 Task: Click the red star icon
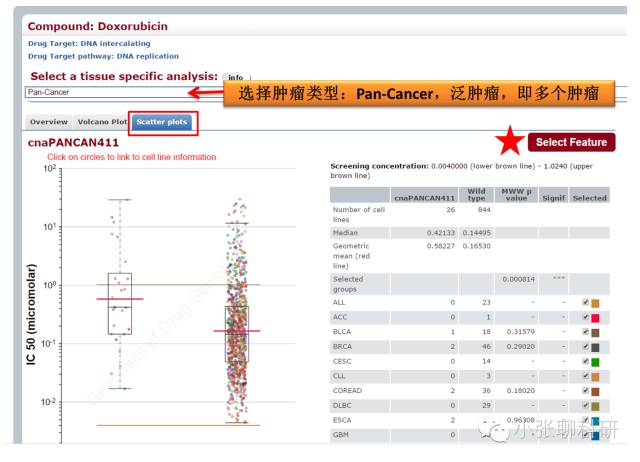(x=510, y=141)
